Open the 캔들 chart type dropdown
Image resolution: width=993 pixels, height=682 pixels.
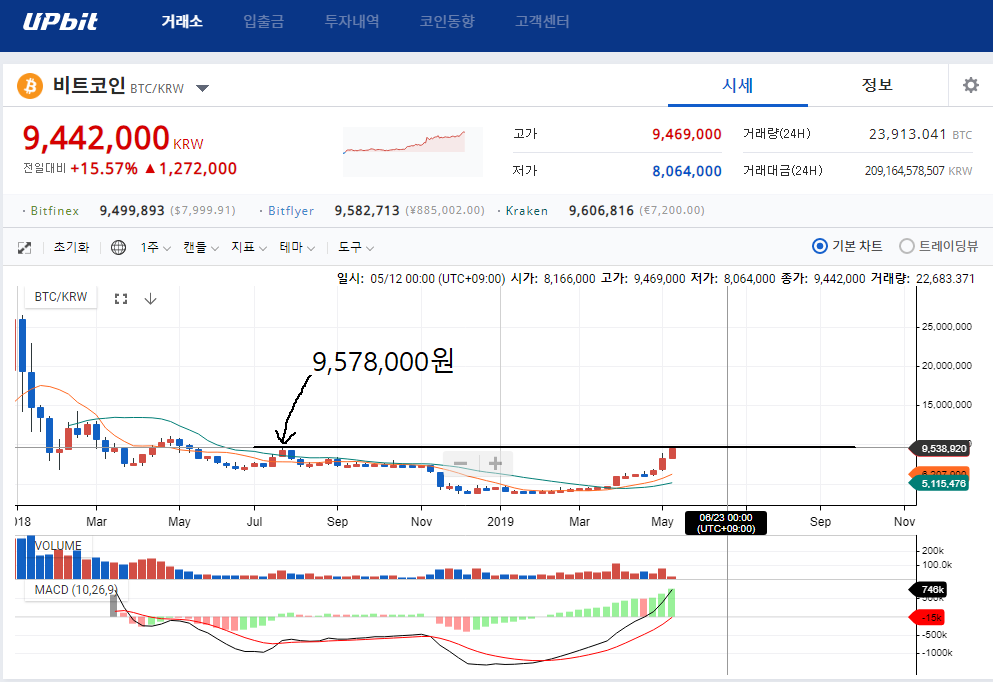[201, 248]
